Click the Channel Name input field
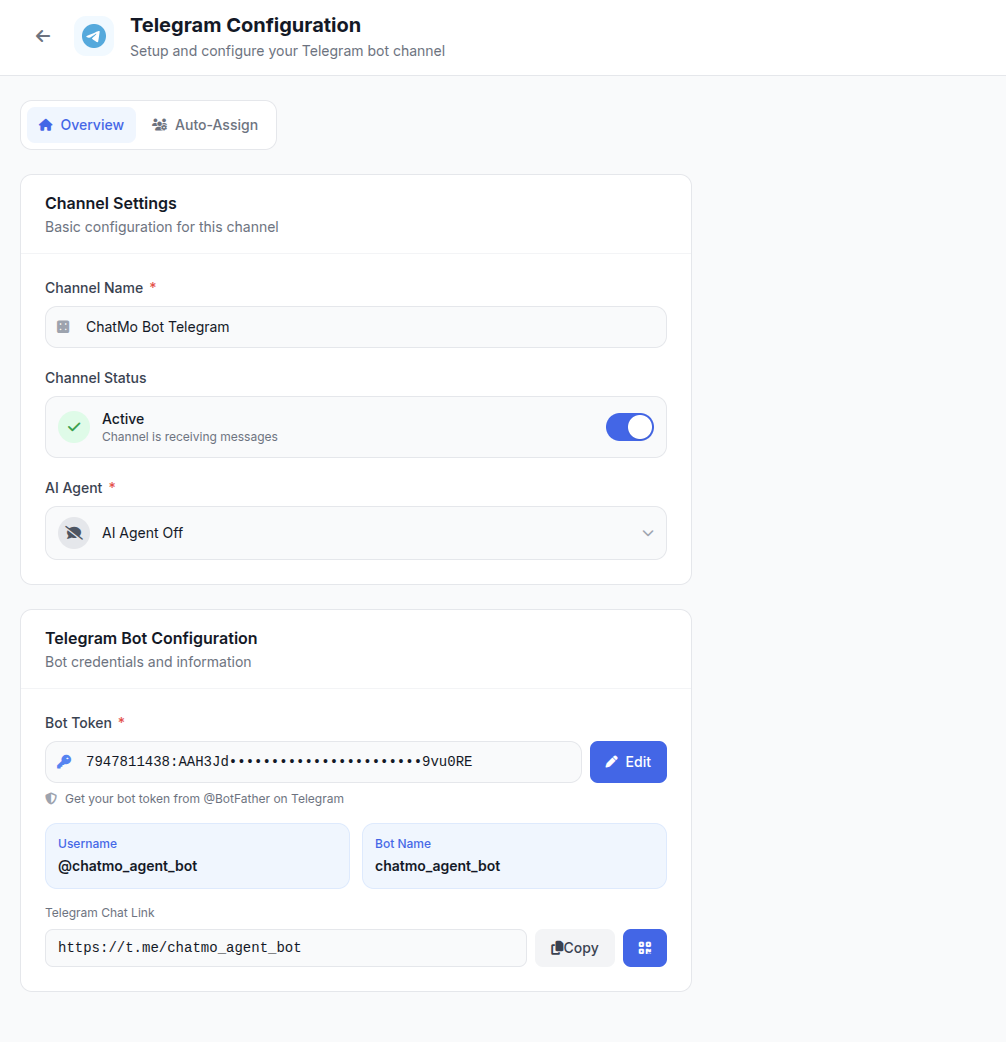The height and width of the screenshot is (1042, 1006). 355,327
